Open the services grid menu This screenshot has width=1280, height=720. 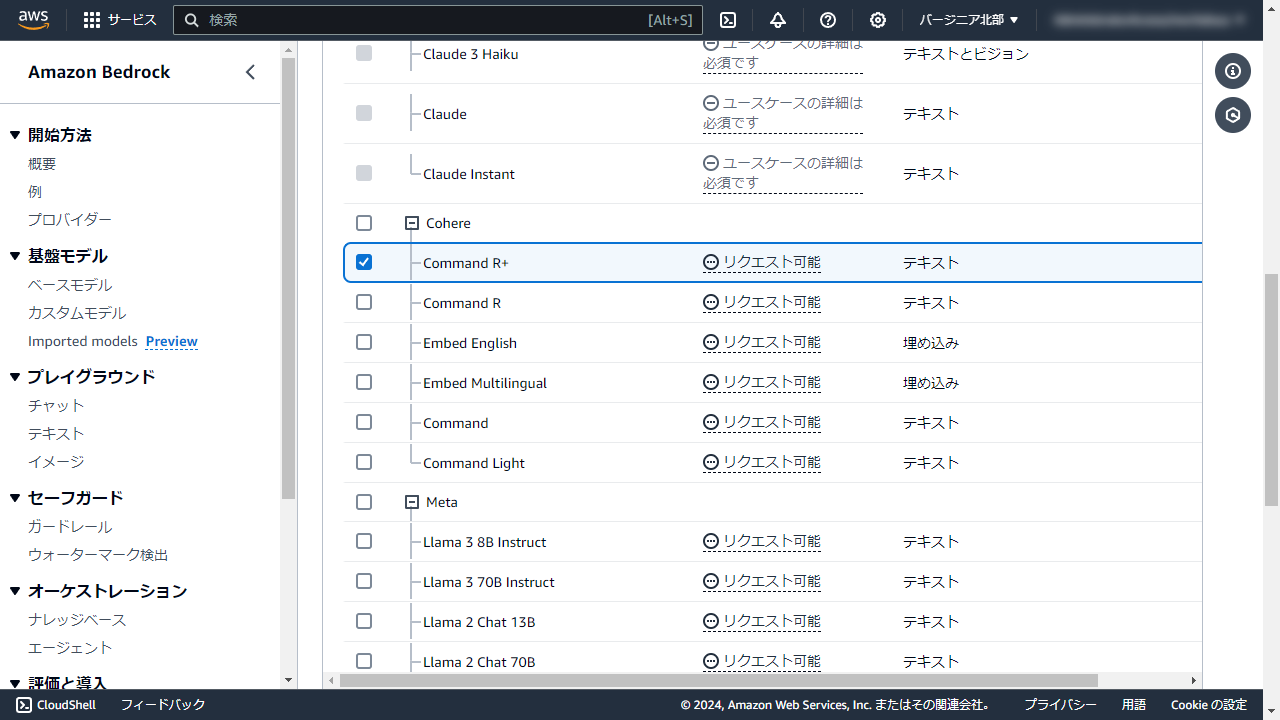point(119,20)
